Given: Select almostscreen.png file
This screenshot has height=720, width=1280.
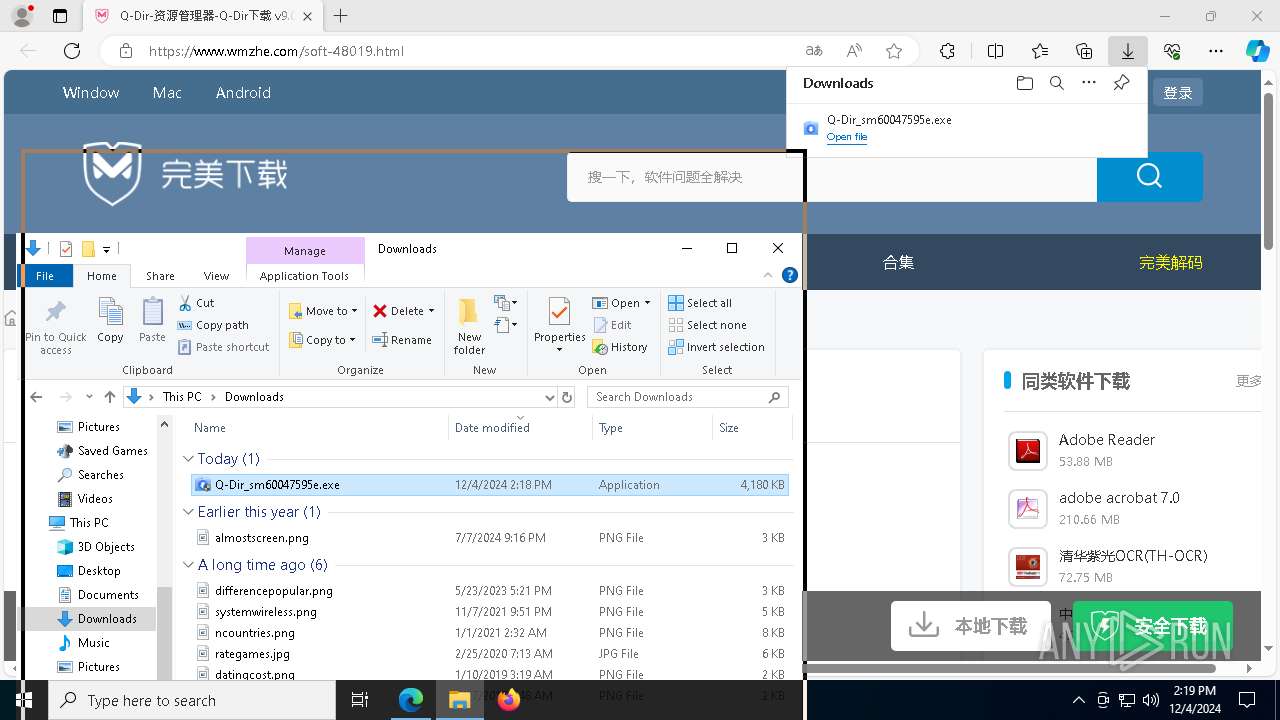Looking at the screenshot, I should click(262, 537).
